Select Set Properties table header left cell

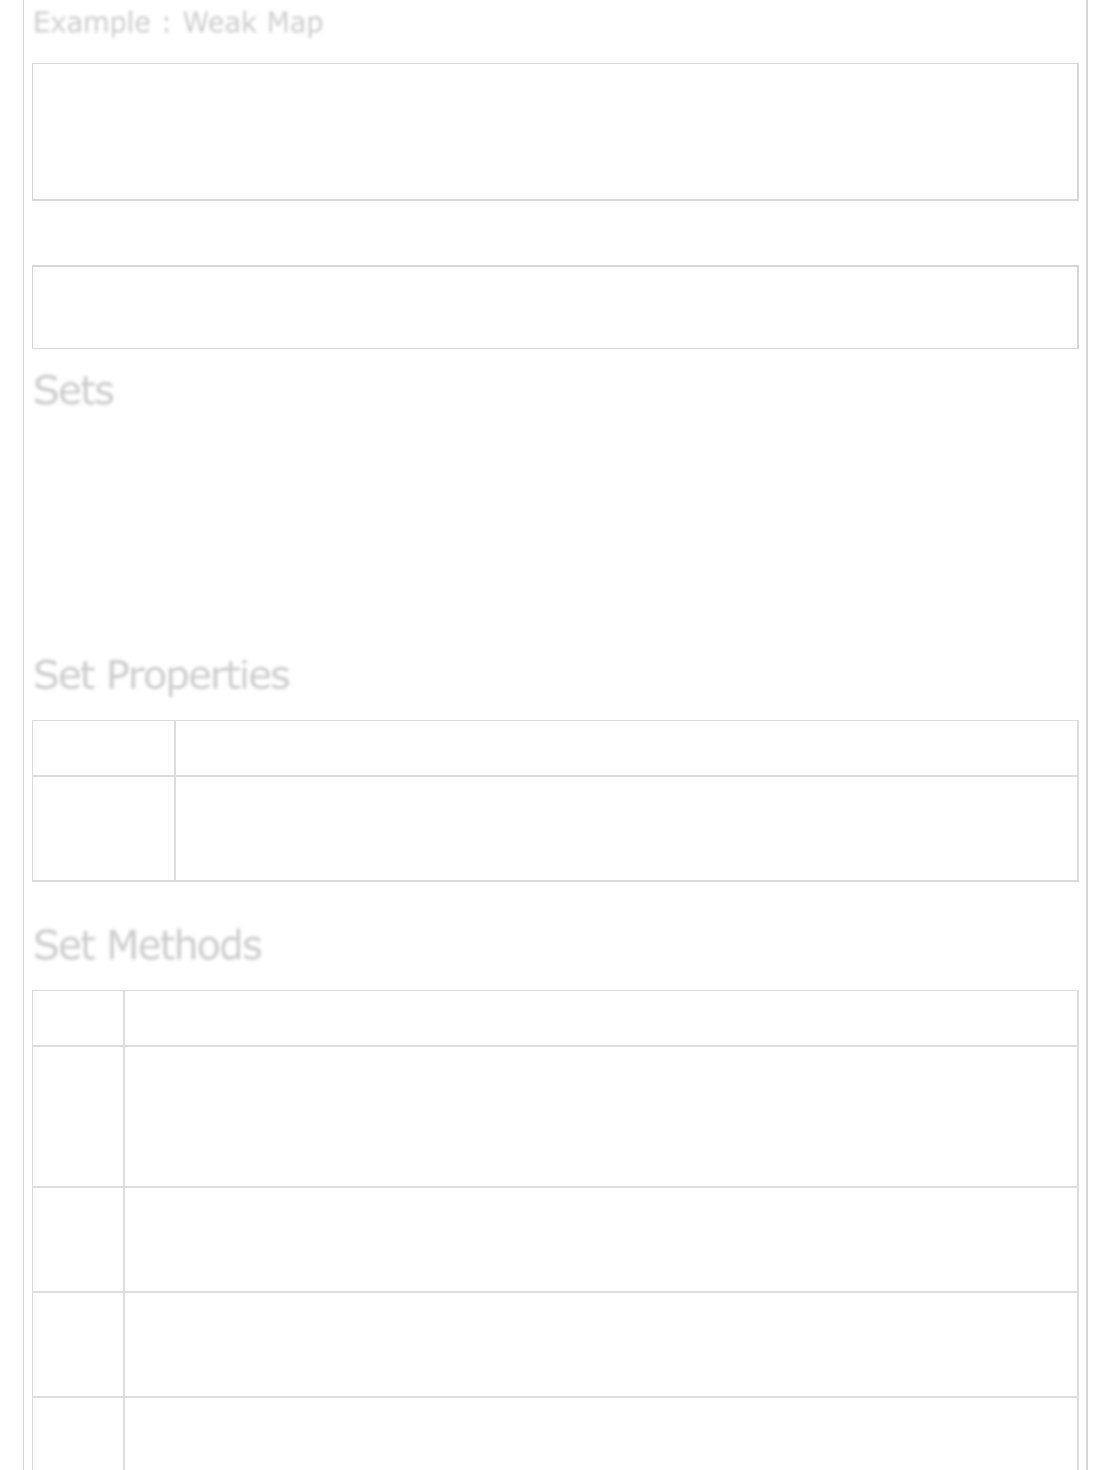coord(104,748)
